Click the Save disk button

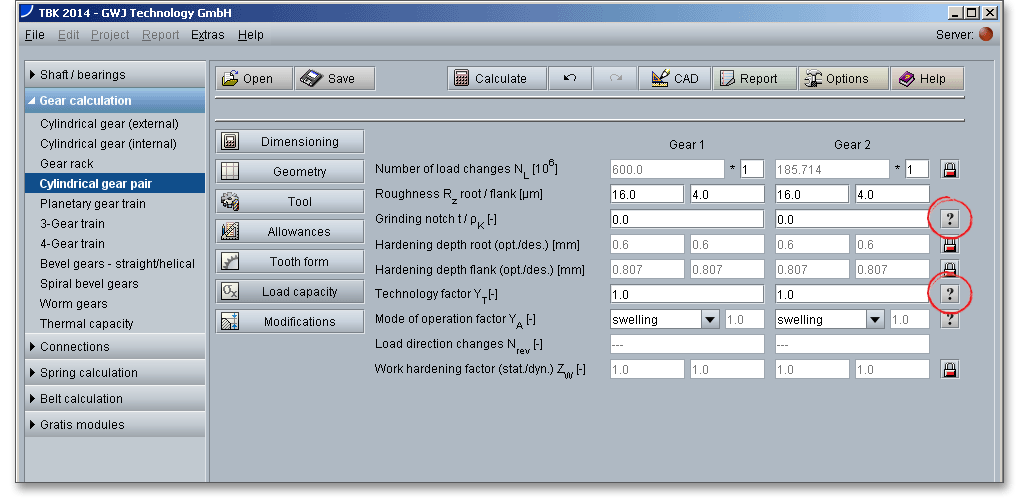coord(333,79)
